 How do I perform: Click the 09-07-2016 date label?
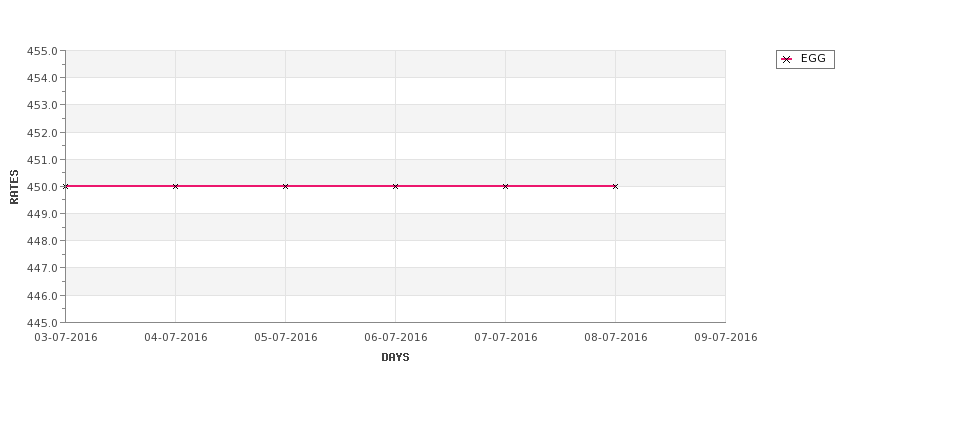tap(726, 338)
